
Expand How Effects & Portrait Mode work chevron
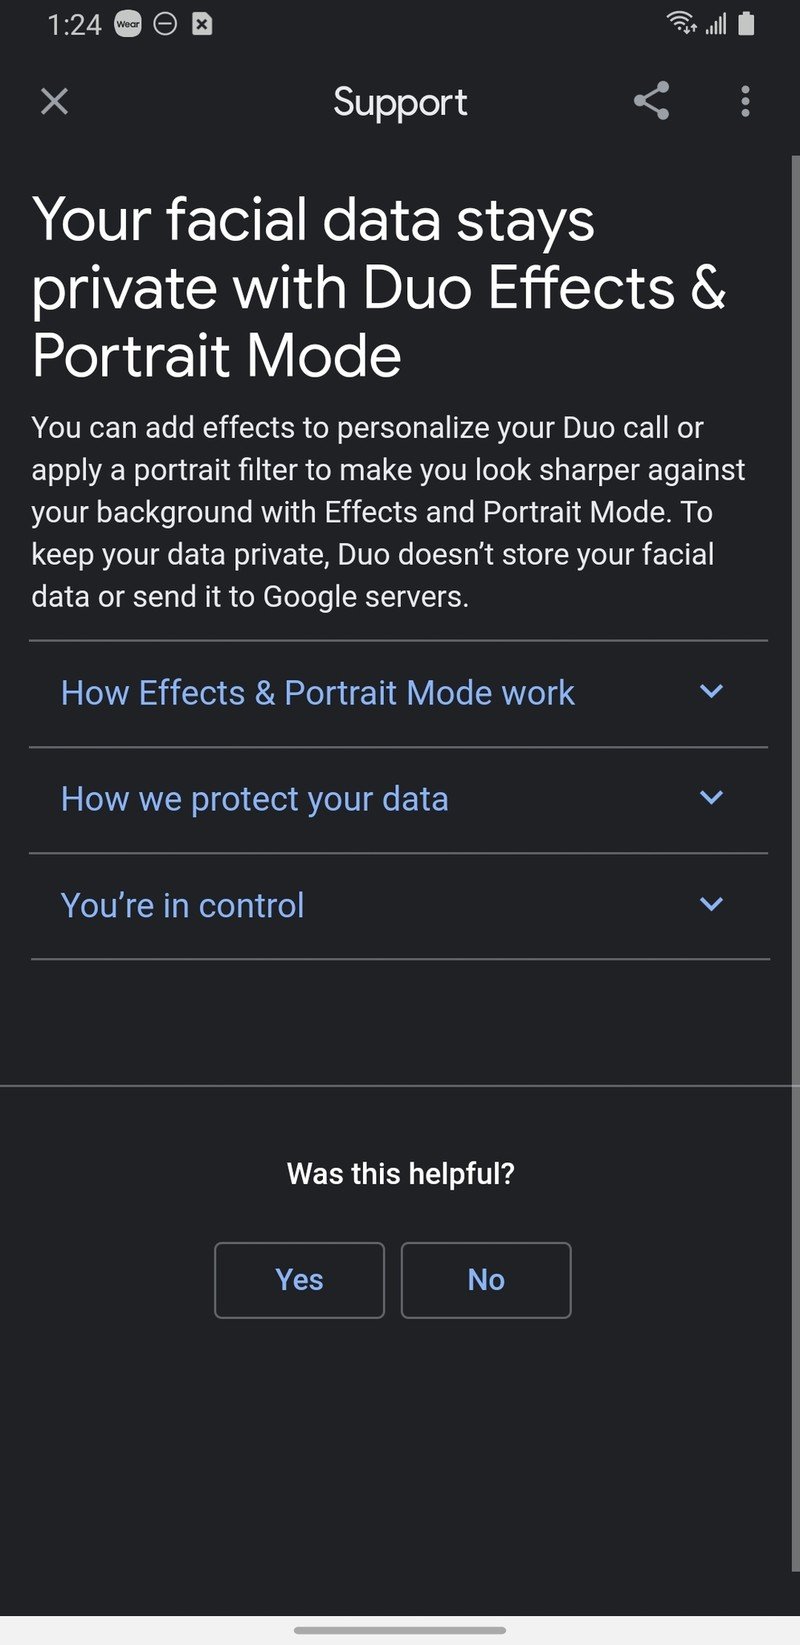(x=711, y=692)
